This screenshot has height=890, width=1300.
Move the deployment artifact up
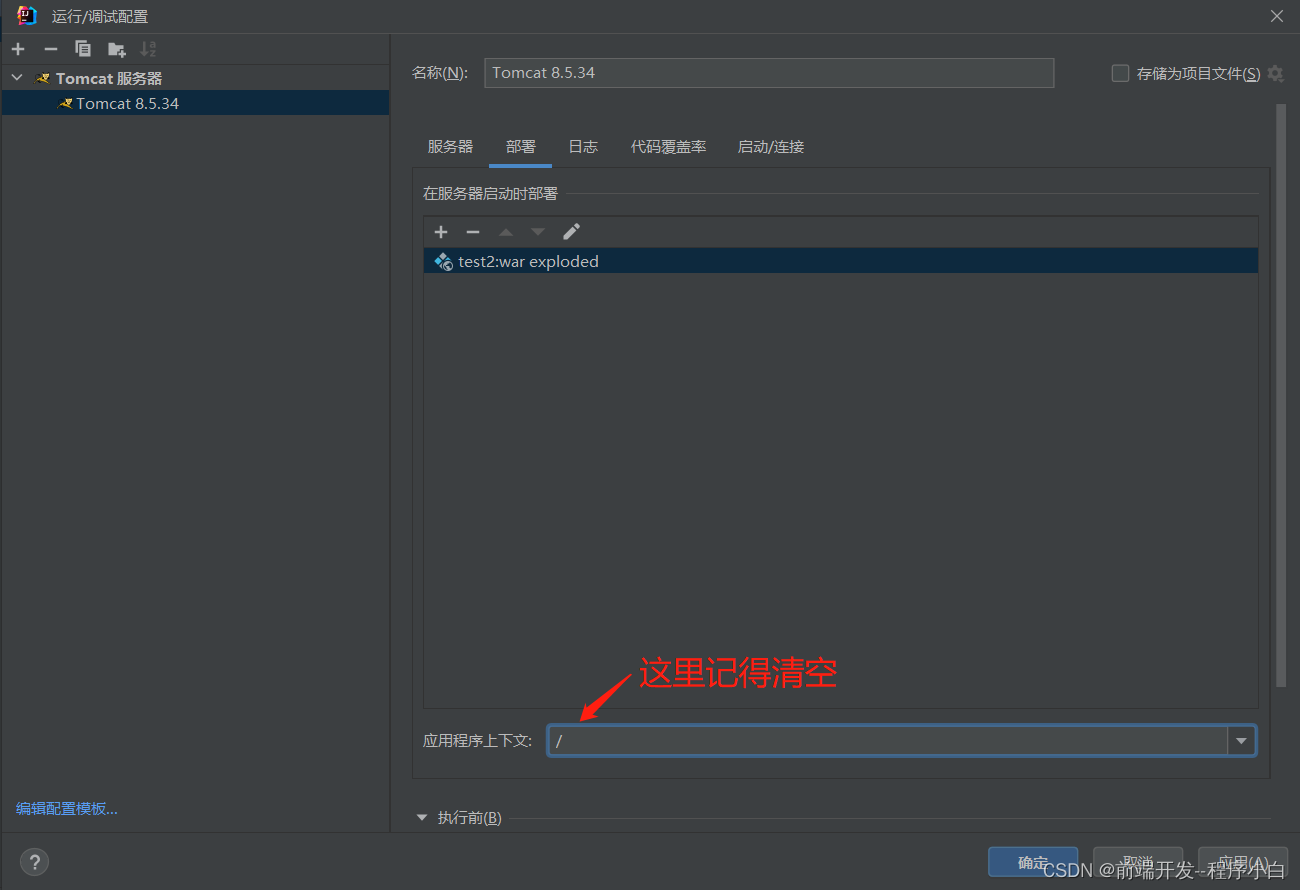[x=506, y=232]
